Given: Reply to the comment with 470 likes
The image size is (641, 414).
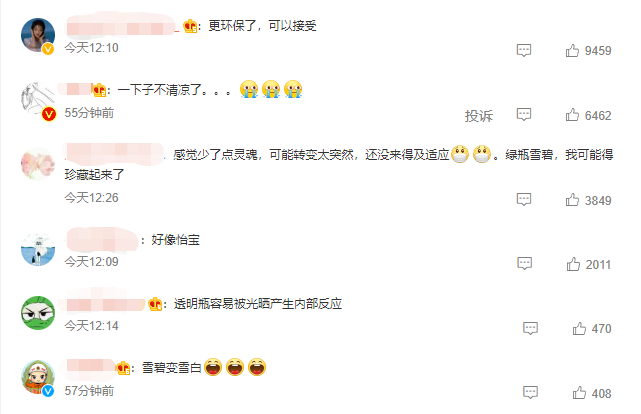Looking at the screenshot, I should click(530, 329).
